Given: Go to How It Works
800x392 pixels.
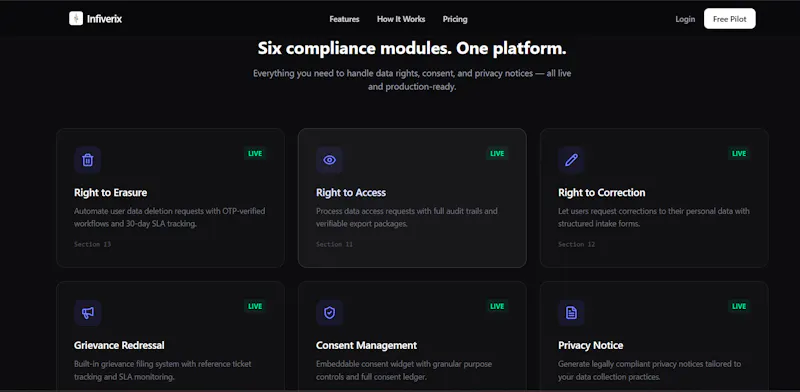Looking at the screenshot, I should tap(401, 19).
